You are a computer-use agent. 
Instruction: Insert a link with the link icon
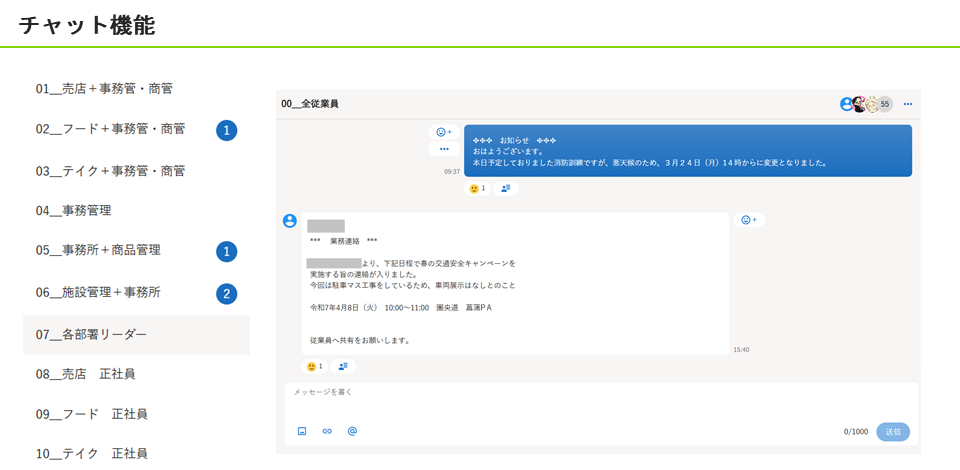click(x=327, y=431)
